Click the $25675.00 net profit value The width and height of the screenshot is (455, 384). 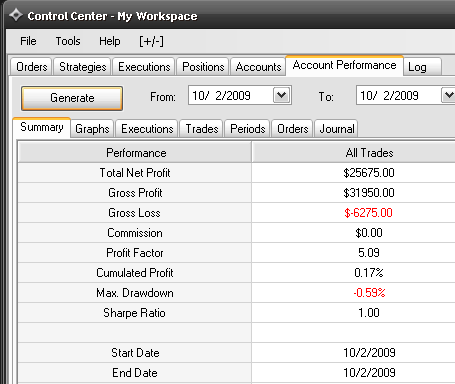[369, 173]
